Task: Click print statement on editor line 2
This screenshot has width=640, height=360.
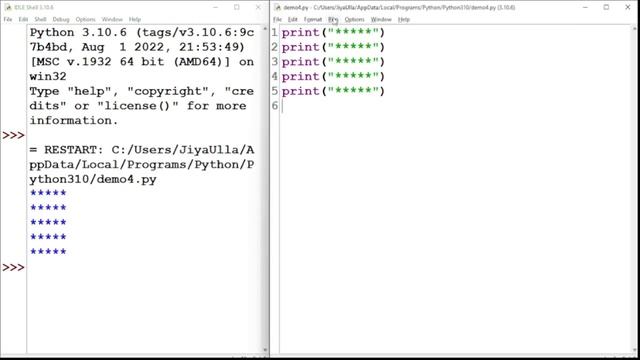Action: (x=333, y=47)
